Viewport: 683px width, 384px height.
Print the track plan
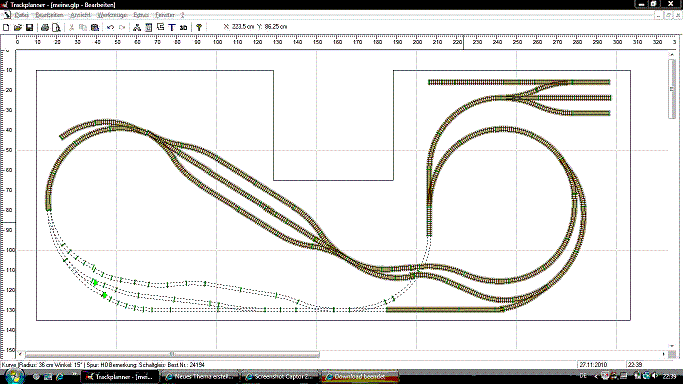(44, 27)
